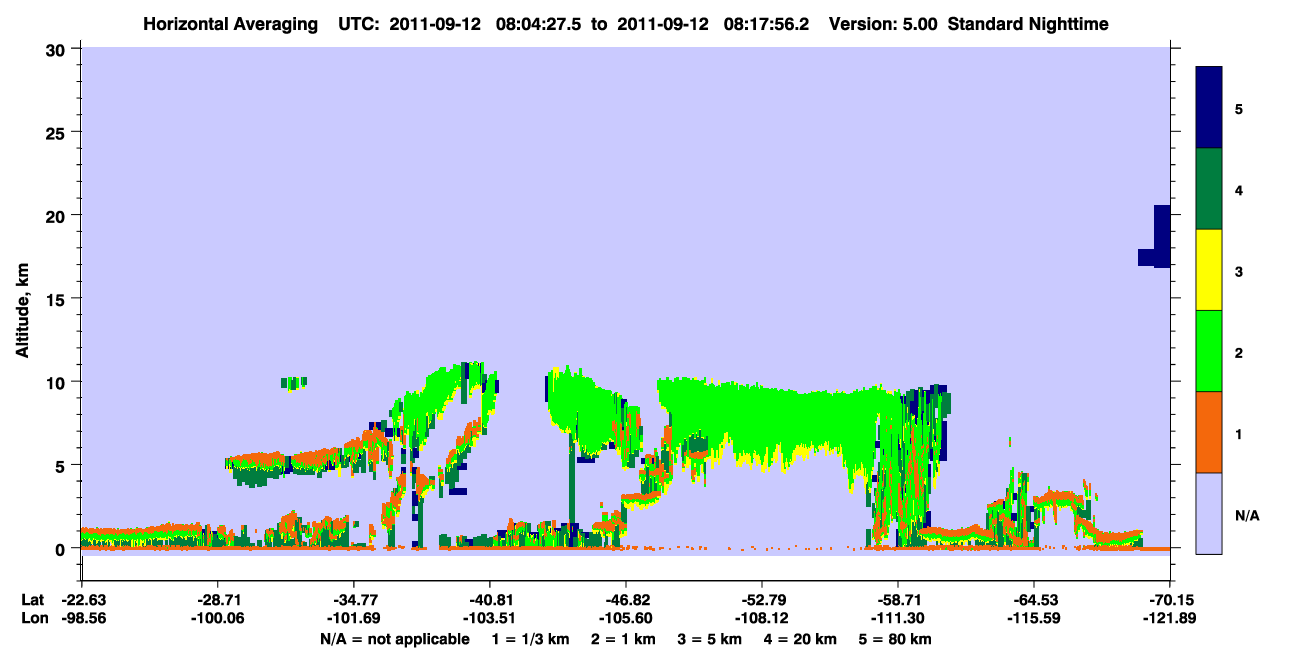Click the dark blue color bar segment 5
Screen dimensions: 1300x667
click(1209, 107)
